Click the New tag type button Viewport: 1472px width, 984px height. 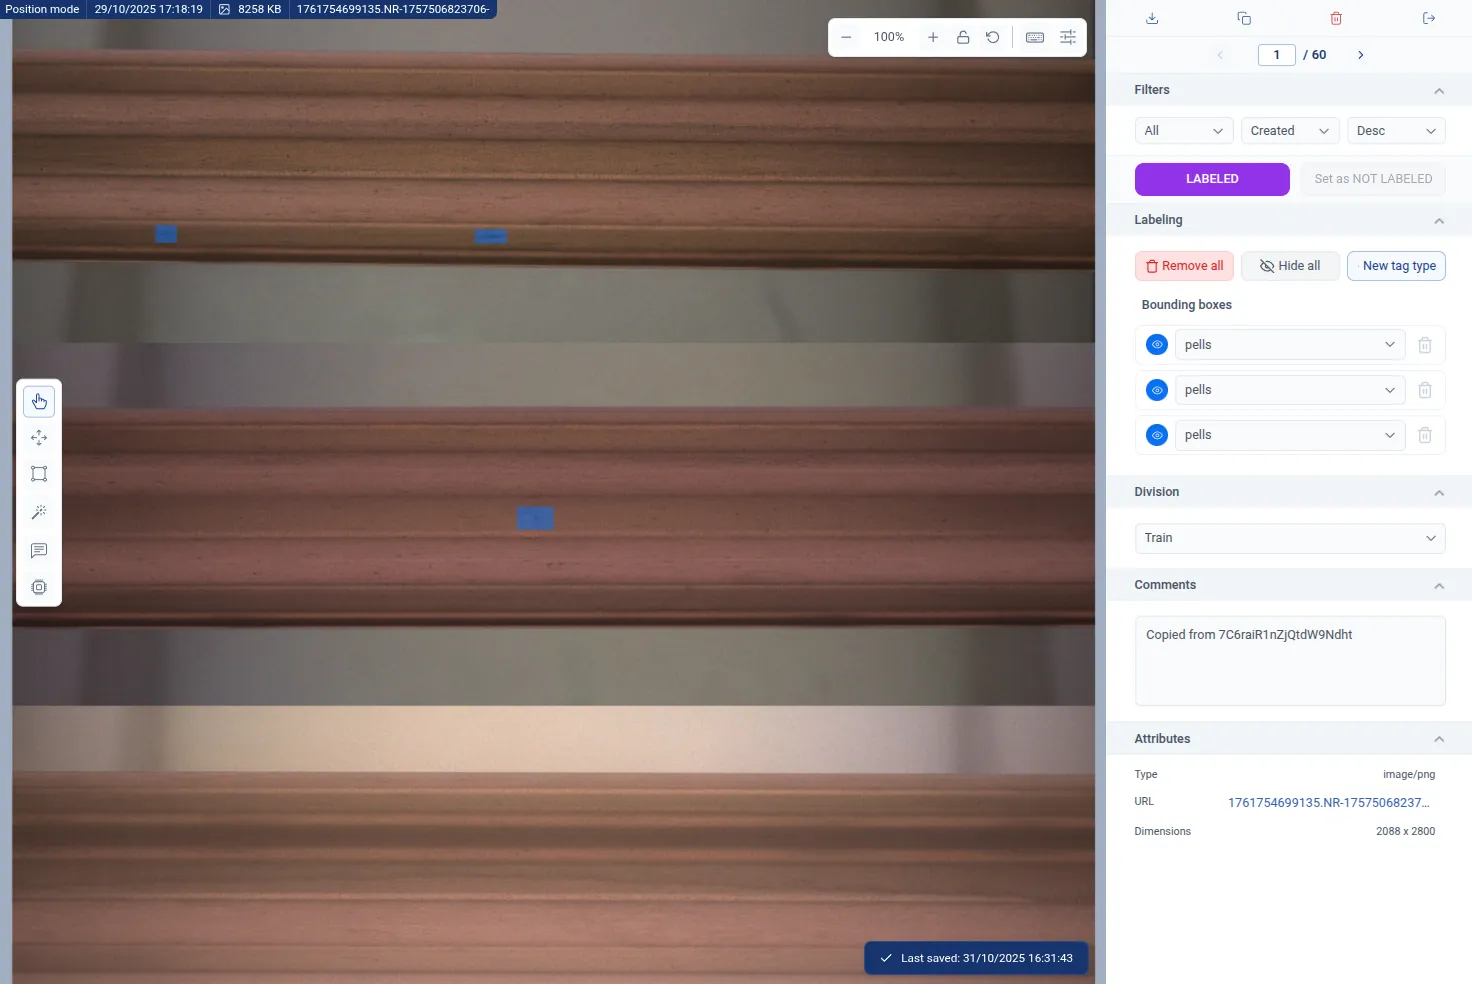pyautogui.click(x=1396, y=266)
